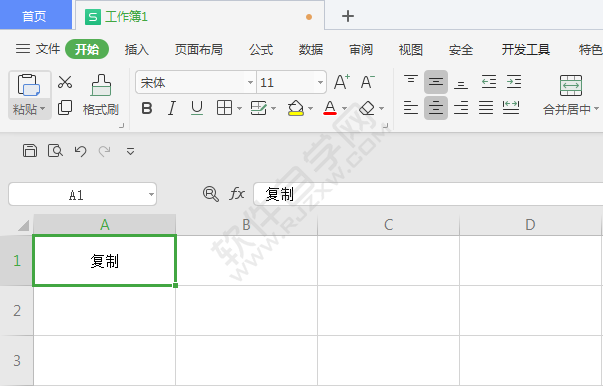Toggle italic formatting
This screenshot has height=386, width=603.
pos(172,108)
